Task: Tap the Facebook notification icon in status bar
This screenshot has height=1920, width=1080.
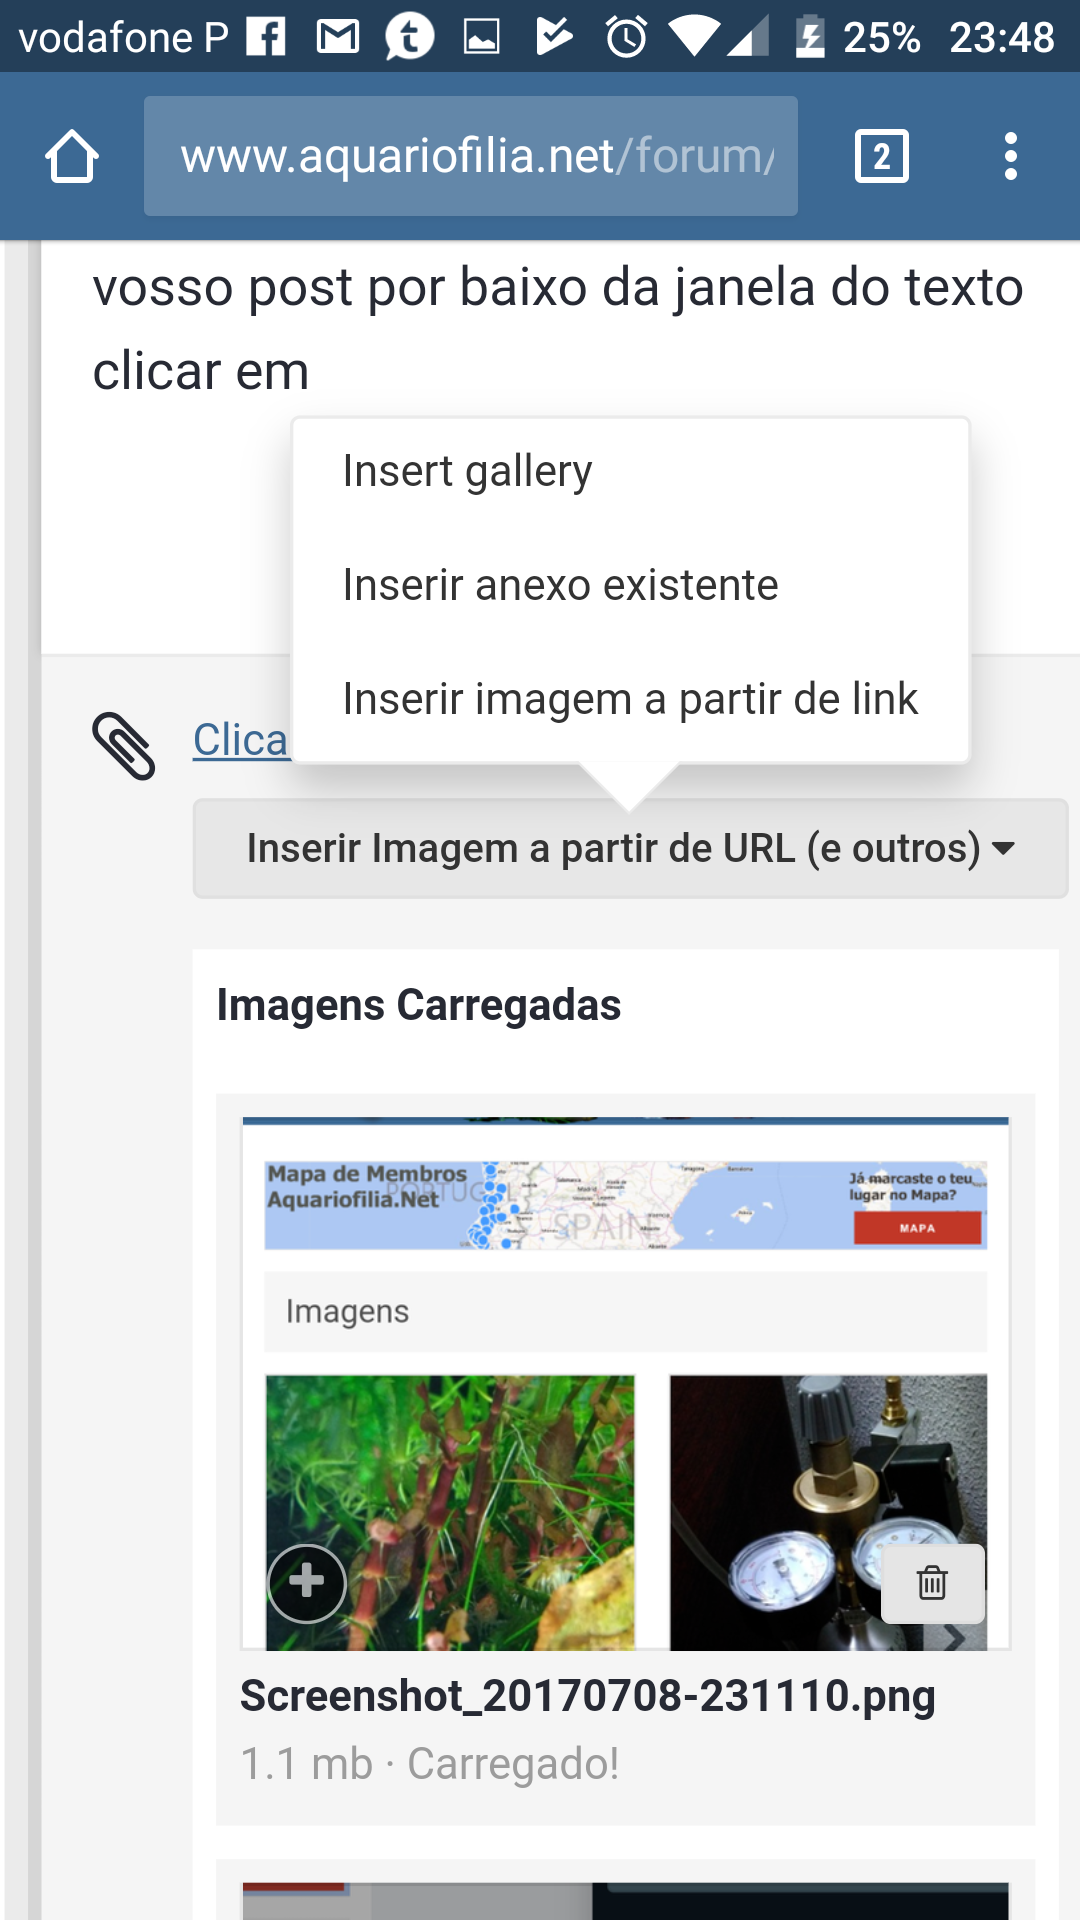Action: (x=266, y=37)
